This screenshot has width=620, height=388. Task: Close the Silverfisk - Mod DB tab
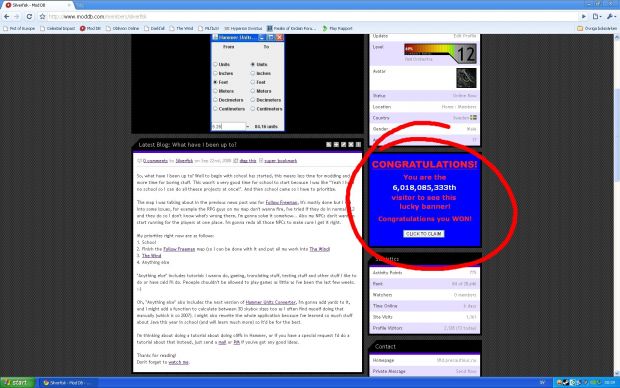click(69, 5)
